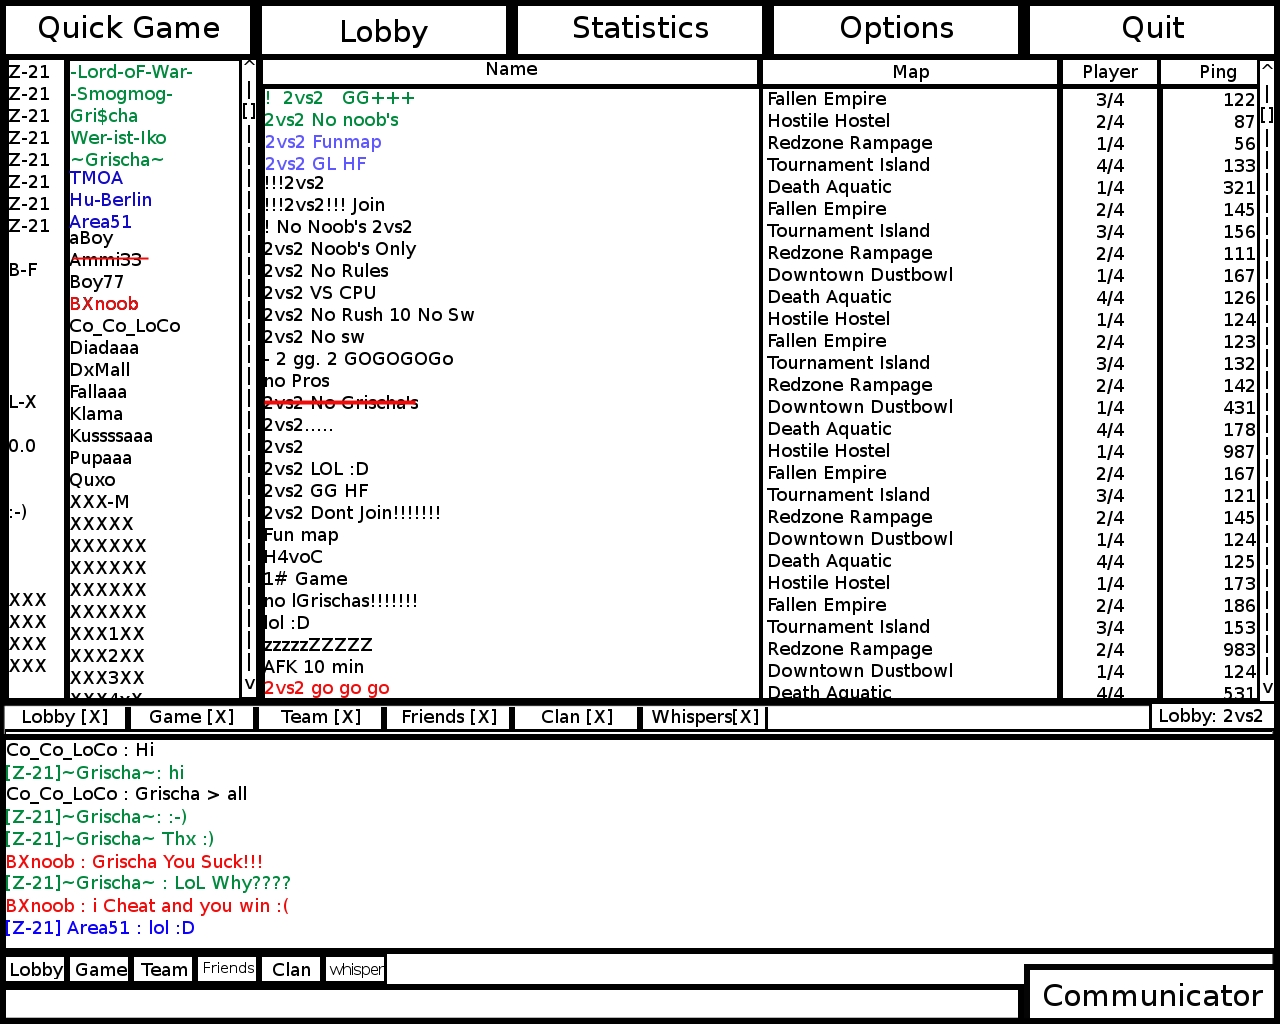Sort games by the Player column header
Screen dimensions: 1280x1024
coord(1109,72)
